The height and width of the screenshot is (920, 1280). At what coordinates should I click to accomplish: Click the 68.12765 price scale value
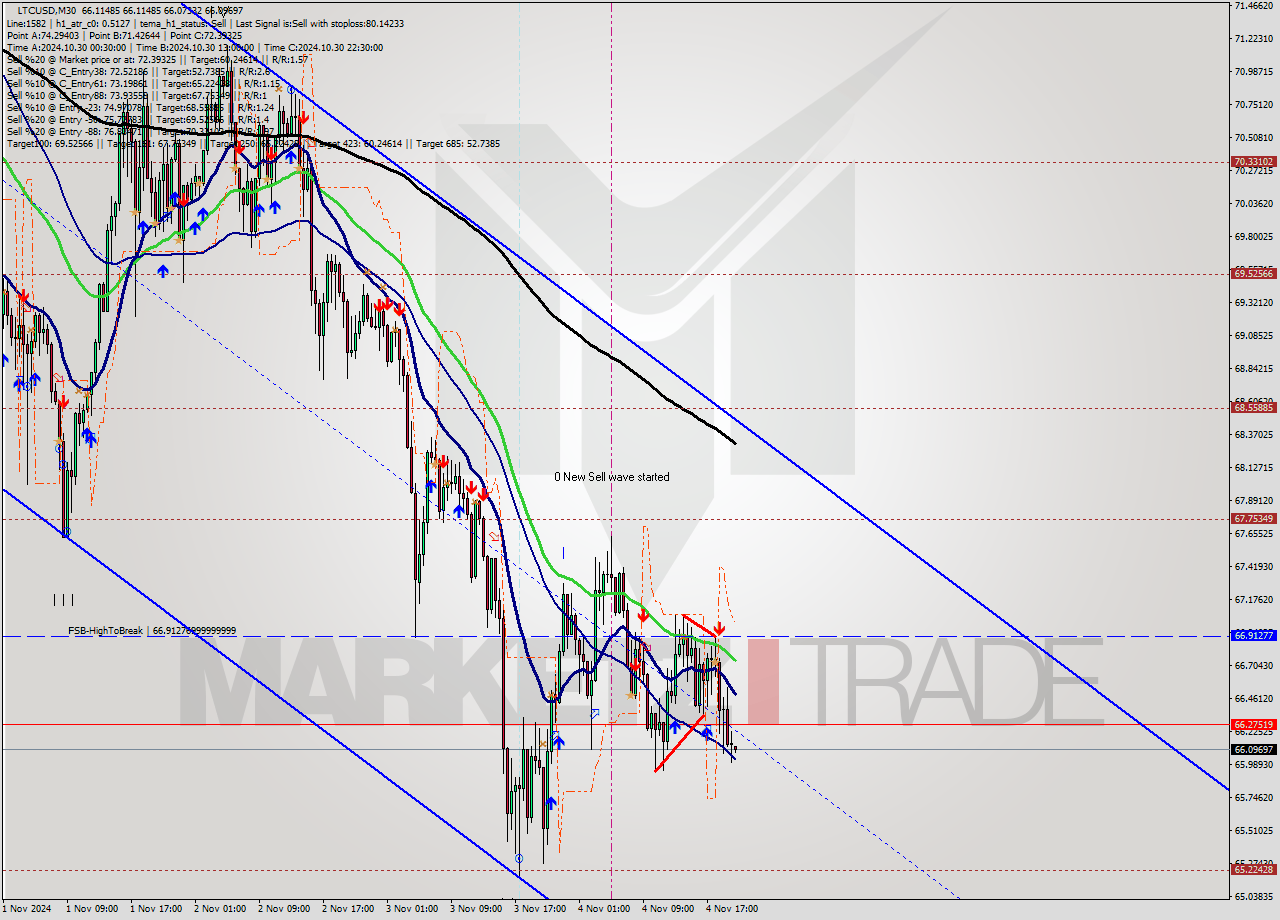click(1253, 468)
